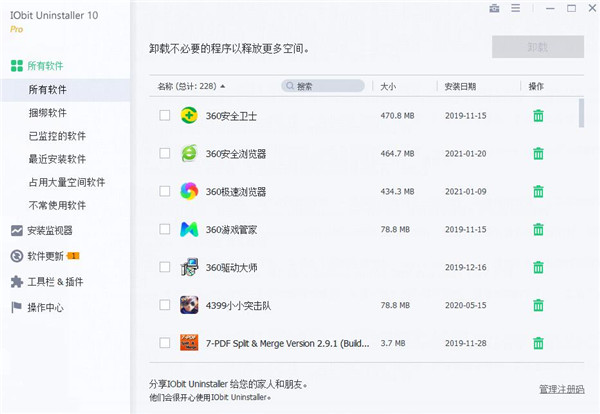600x414 pixels.
Task: Click the 安装监视器 chart icon
Action: pyautogui.click(x=17, y=231)
